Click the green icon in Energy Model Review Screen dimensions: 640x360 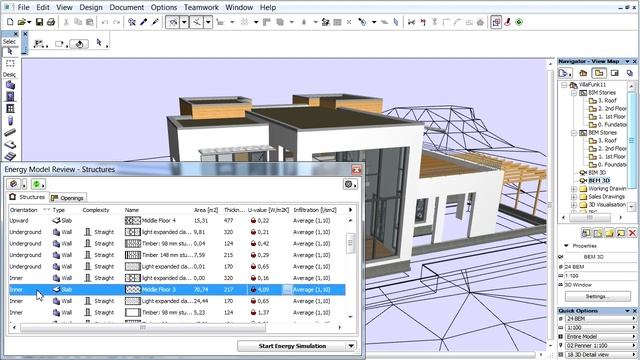pyautogui.click(x=36, y=184)
